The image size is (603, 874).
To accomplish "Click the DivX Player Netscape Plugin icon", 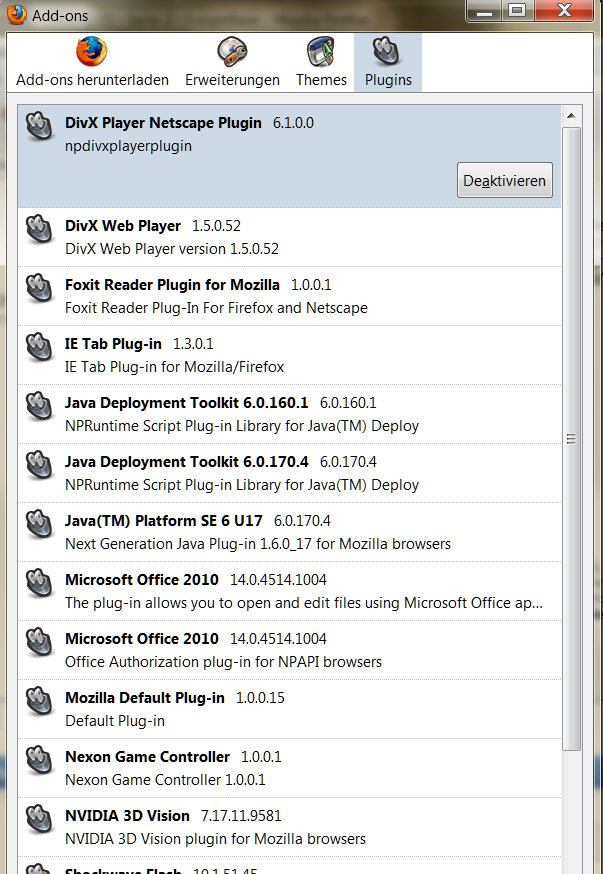I will coord(39,125).
